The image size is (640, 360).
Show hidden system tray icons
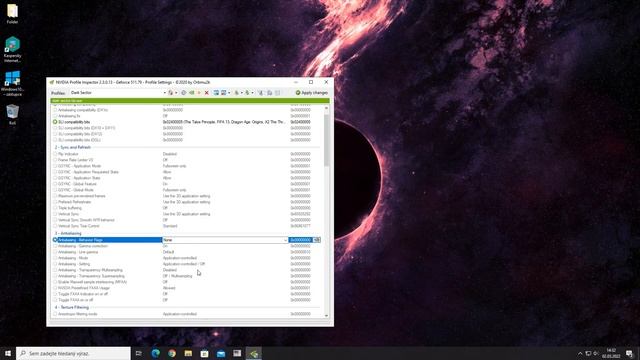[580, 353]
